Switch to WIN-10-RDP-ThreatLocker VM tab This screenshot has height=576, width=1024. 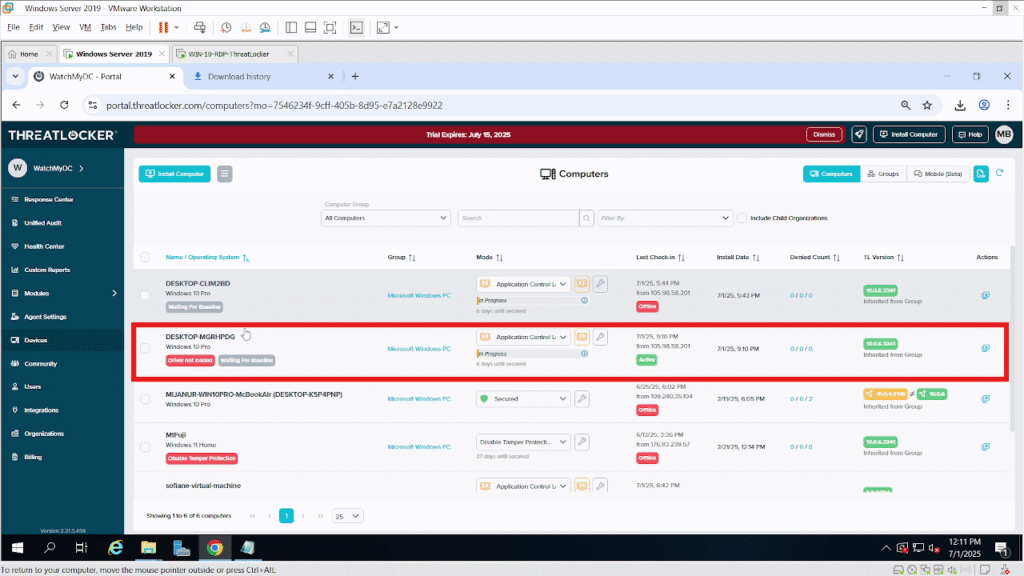(228, 54)
